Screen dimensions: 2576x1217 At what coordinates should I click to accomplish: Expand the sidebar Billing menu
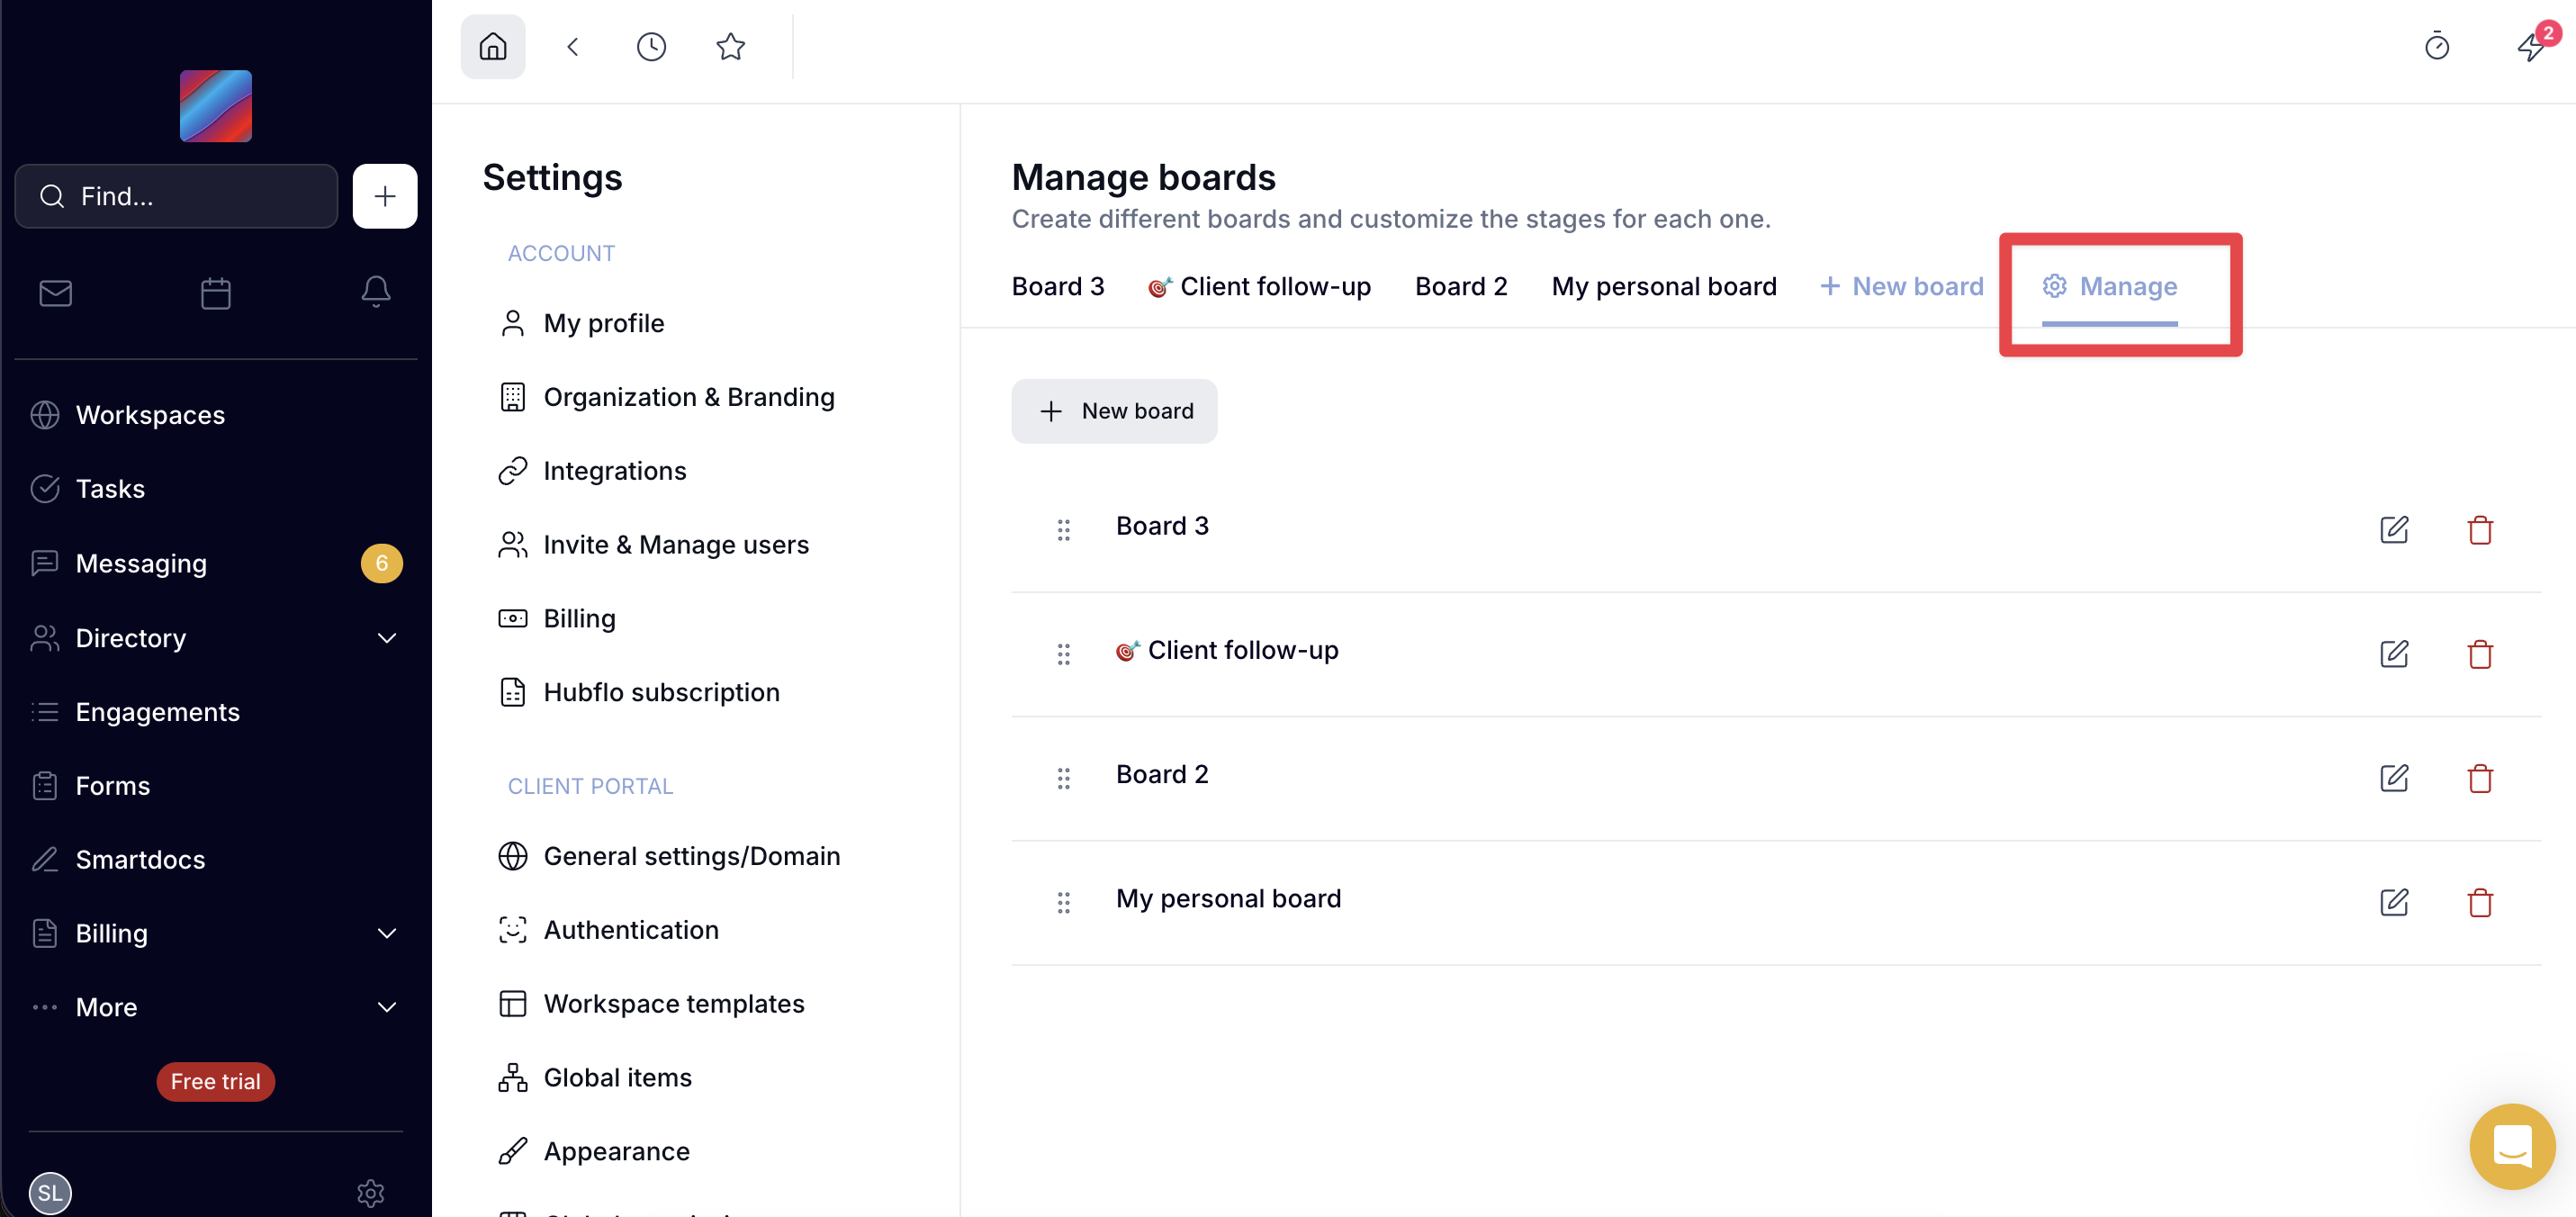pyautogui.click(x=386, y=933)
